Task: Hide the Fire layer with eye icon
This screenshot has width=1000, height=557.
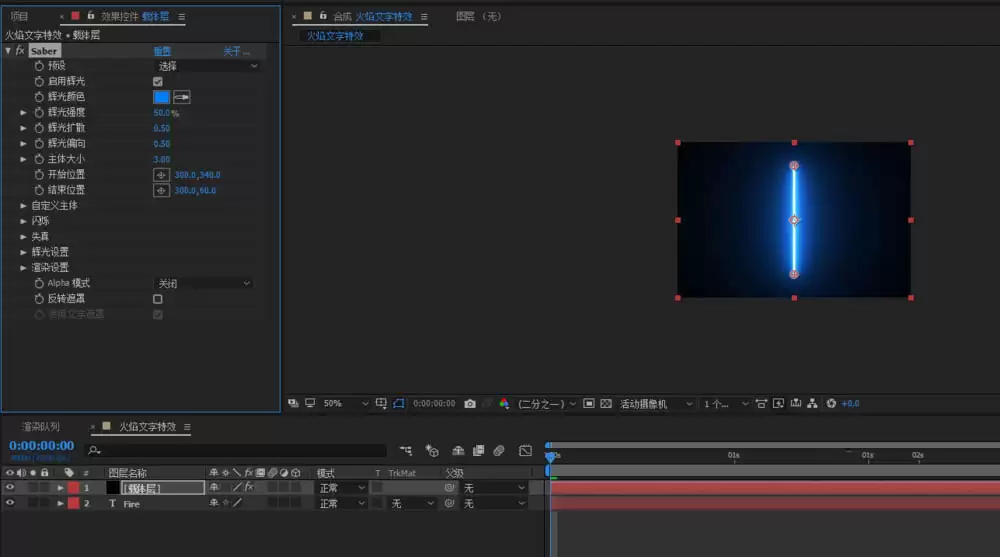Action: pos(10,503)
